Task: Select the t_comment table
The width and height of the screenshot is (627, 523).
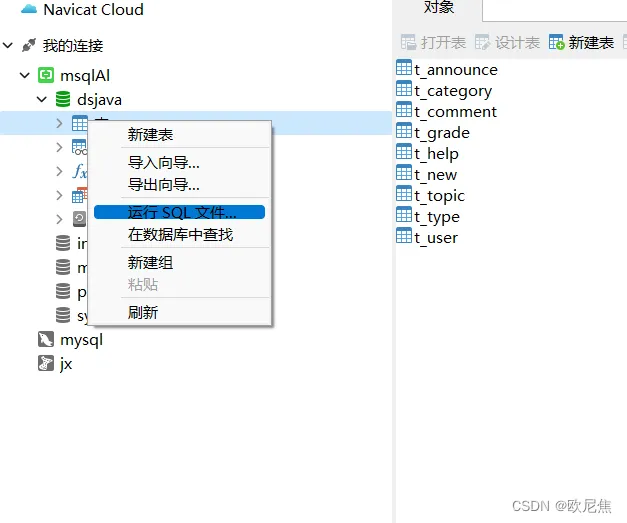Action: click(x=455, y=112)
